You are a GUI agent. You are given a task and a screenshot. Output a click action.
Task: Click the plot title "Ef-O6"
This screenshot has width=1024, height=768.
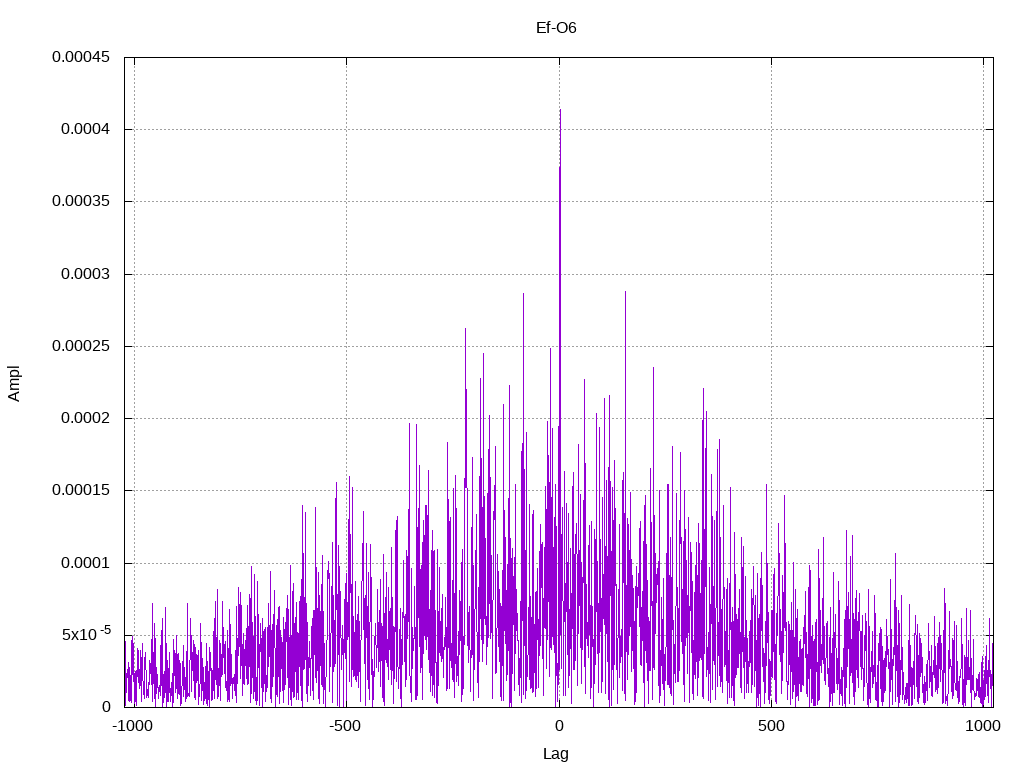[x=556, y=28]
